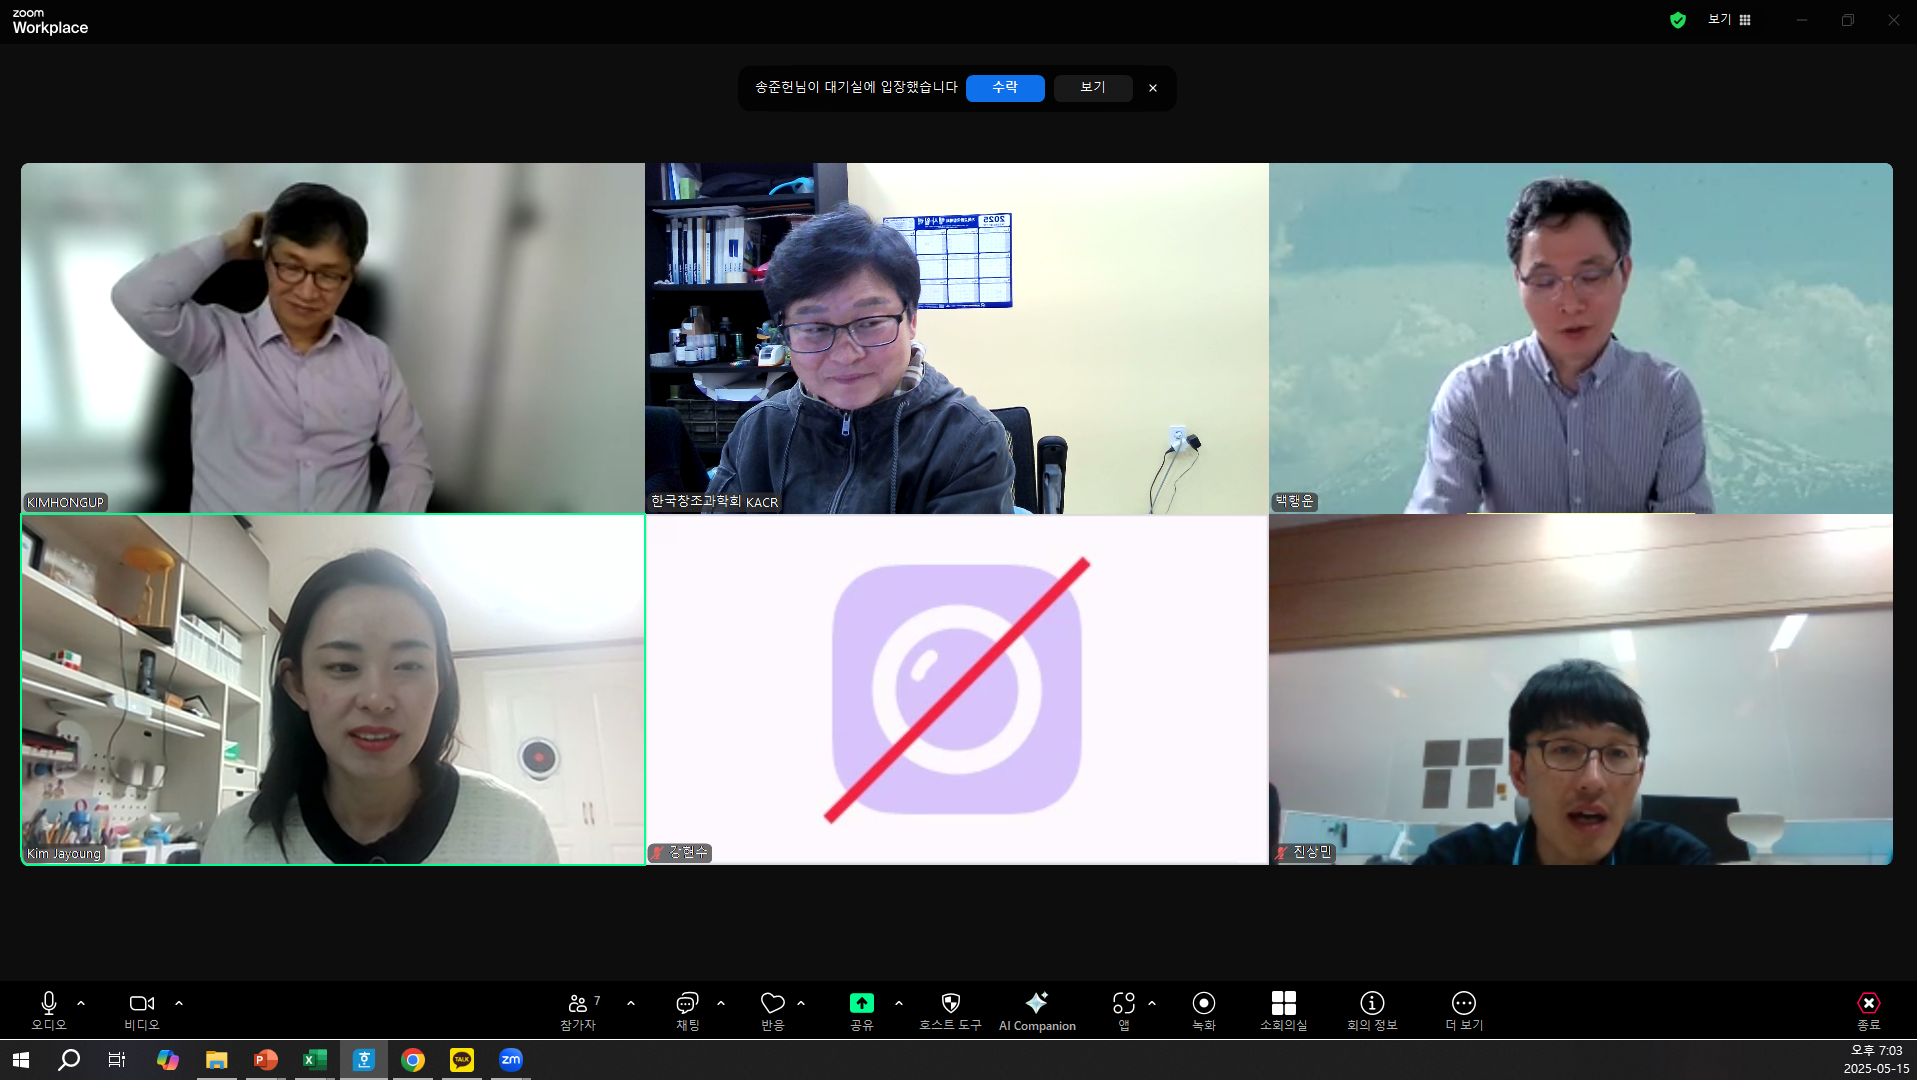This screenshot has height=1080, width=1917.
Task: Show 회의 정보 meeting info
Action: (x=1372, y=1010)
